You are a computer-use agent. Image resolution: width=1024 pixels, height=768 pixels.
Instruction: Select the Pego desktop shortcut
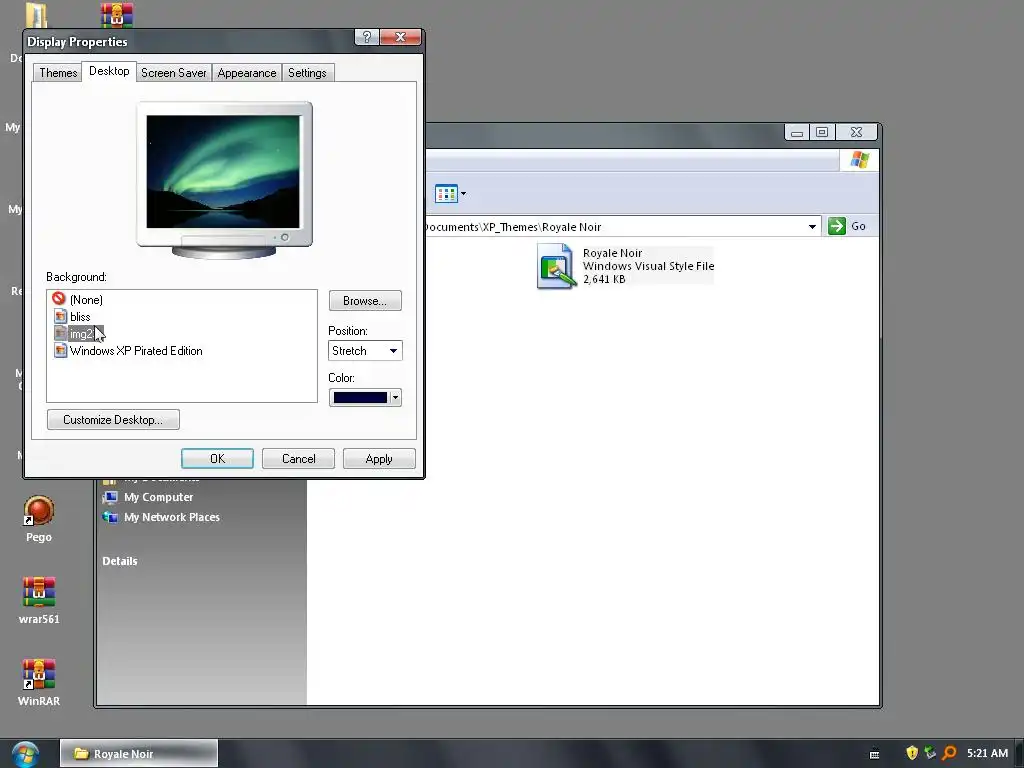39,519
